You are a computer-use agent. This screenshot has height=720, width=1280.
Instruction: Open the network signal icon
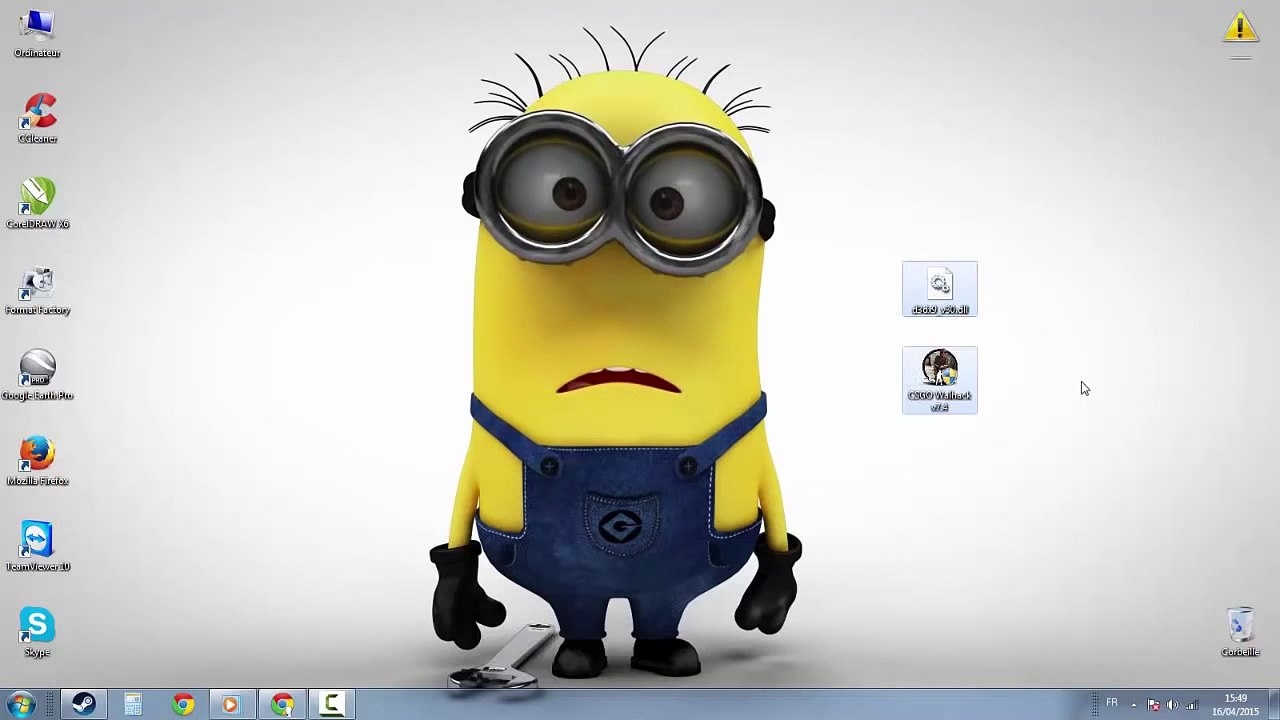pyautogui.click(x=1191, y=705)
